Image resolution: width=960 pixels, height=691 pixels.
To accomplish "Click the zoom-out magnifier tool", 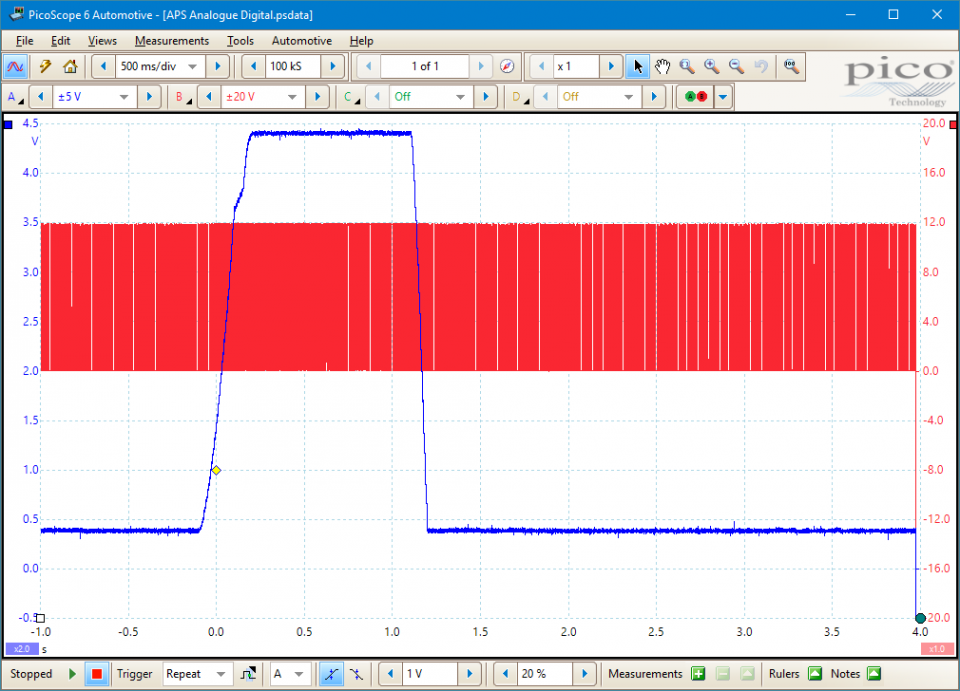I will (x=736, y=67).
